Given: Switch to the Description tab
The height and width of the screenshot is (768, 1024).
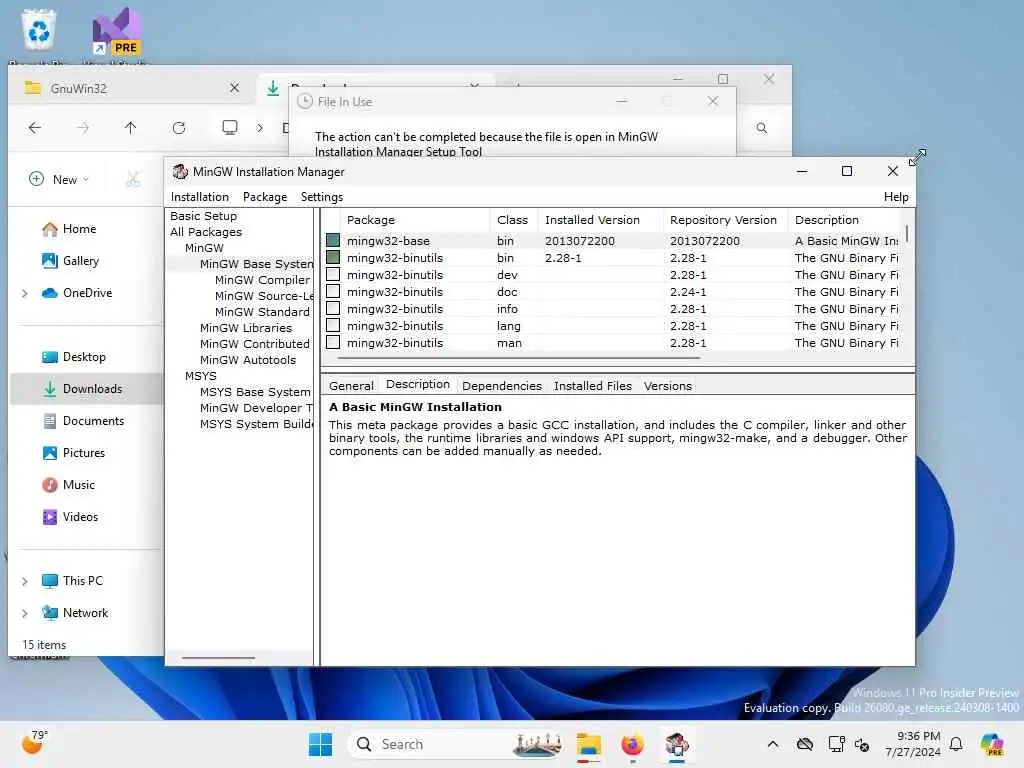Looking at the screenshot, I should pos(418,384).
